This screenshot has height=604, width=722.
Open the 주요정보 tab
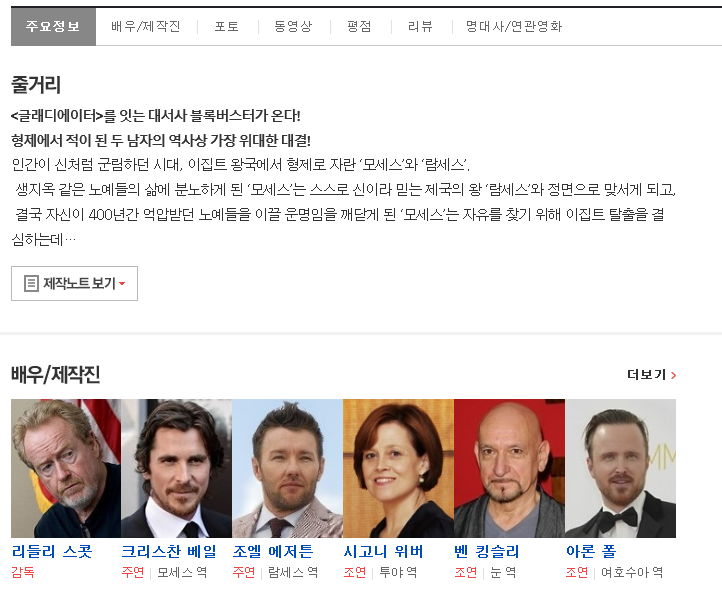(53, 26)
